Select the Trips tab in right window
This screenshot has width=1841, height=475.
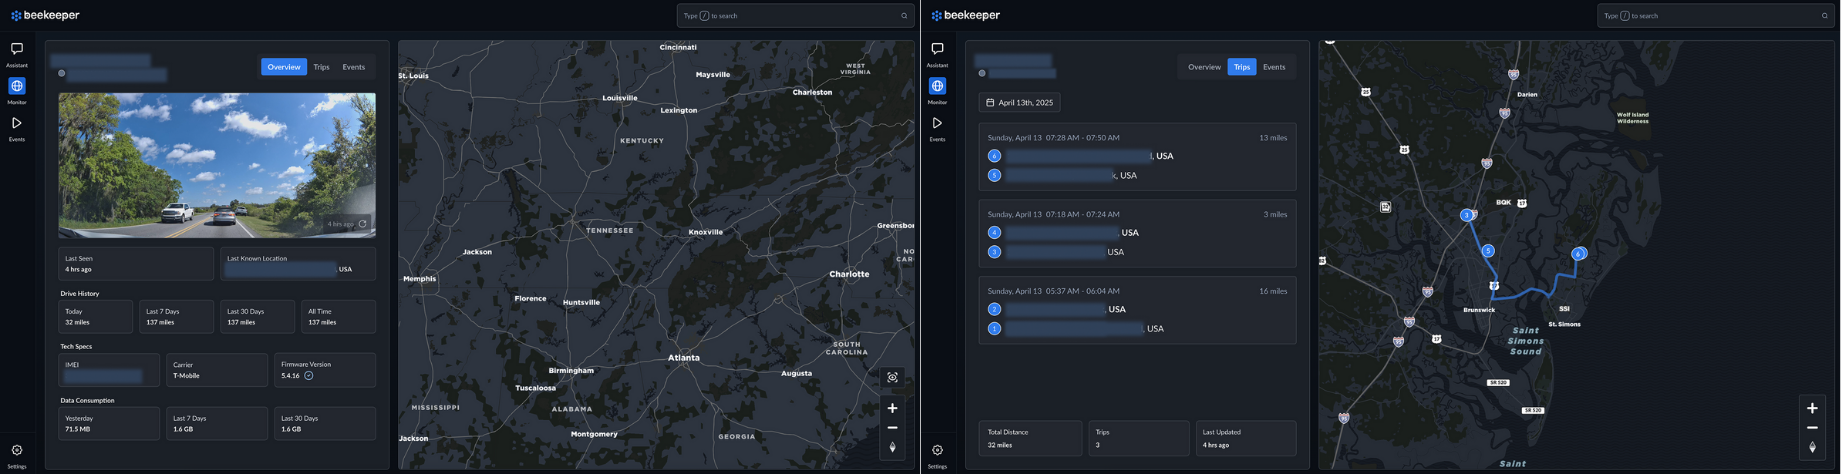1242,67
